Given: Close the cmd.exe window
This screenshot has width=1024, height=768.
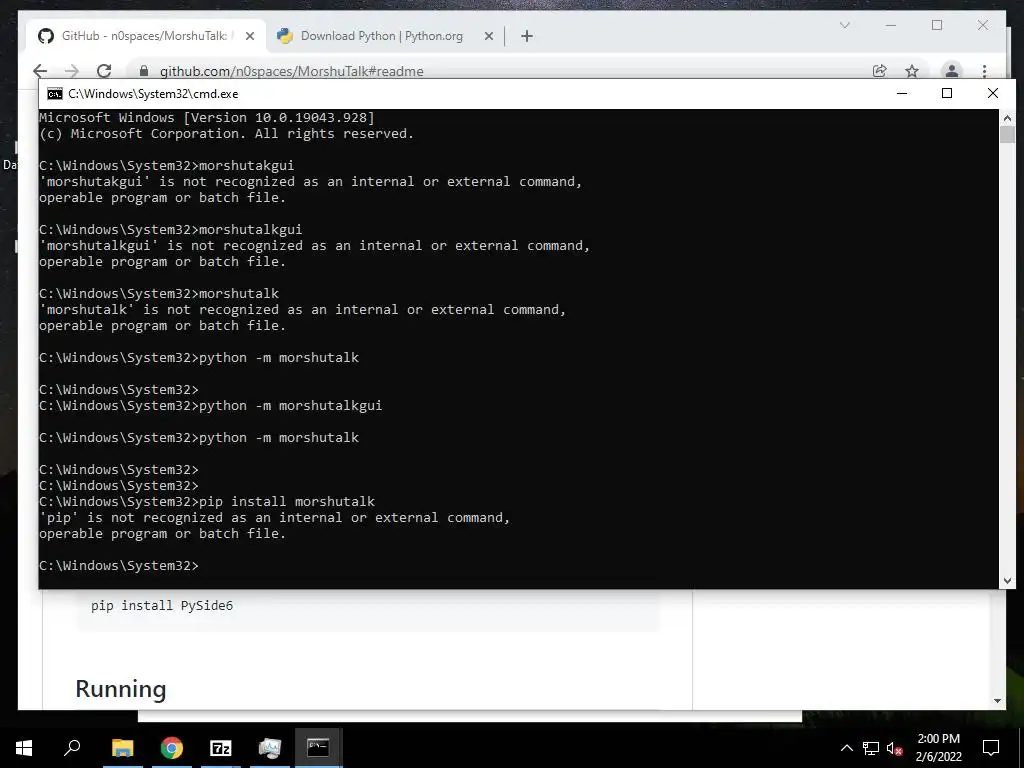Looking at the screenshot, I should pos(993,93).
